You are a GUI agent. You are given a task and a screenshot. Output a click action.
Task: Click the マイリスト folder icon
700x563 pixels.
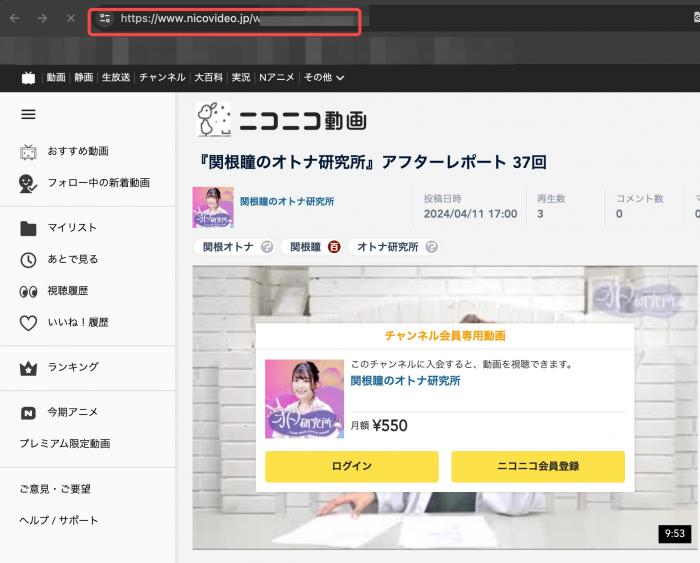tap(28, 228)
